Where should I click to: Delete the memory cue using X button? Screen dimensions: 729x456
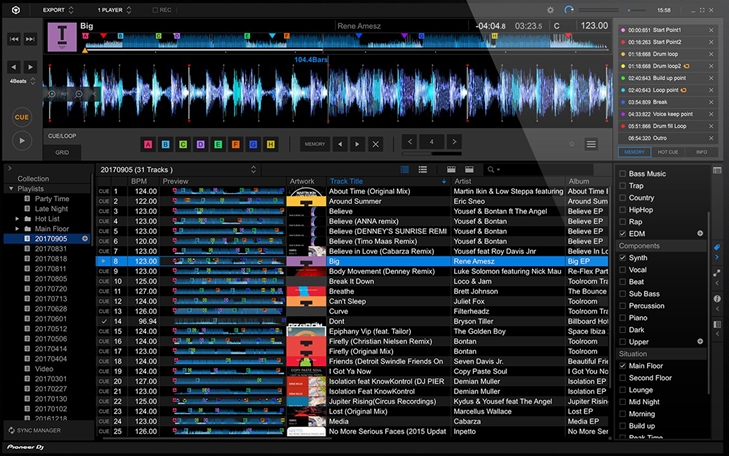(375, 144)
